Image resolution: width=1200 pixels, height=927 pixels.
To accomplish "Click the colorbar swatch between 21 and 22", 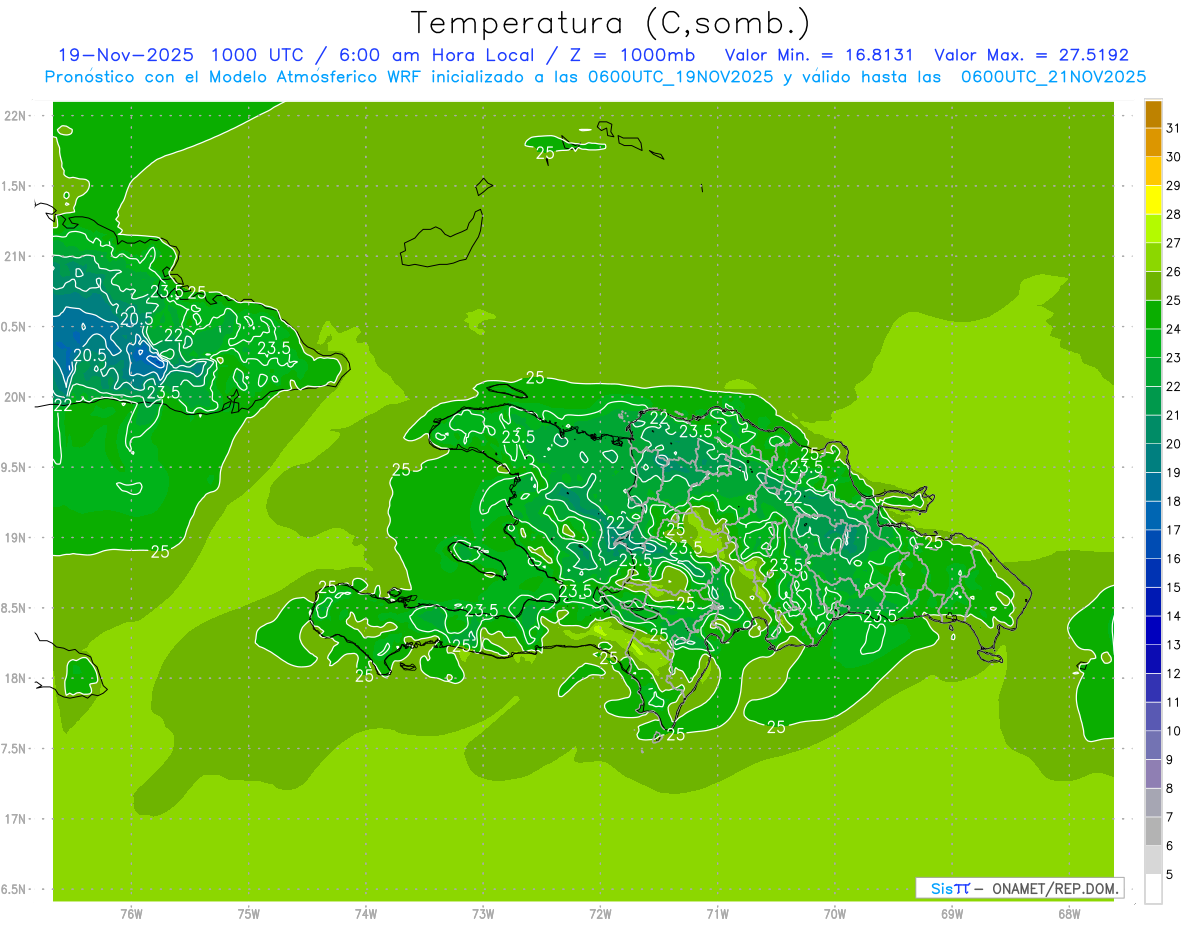I will (x=1153, y=401).
